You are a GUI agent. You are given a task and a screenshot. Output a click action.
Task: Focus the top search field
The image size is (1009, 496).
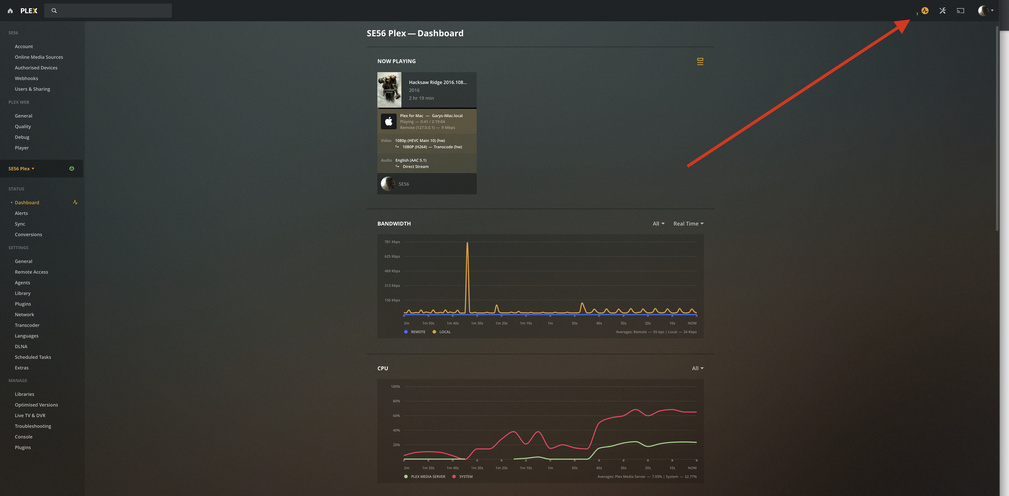pyautogui.click(x=108, y=11)
